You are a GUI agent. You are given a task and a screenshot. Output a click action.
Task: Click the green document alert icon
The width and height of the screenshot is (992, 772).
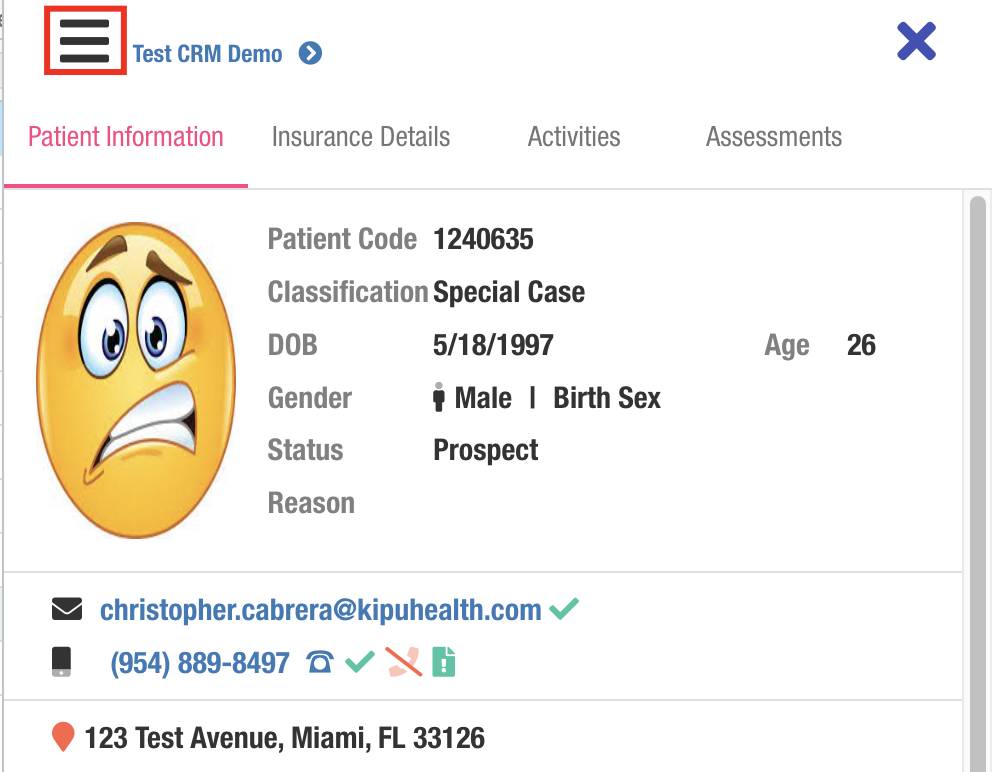[x=444, y=661]
